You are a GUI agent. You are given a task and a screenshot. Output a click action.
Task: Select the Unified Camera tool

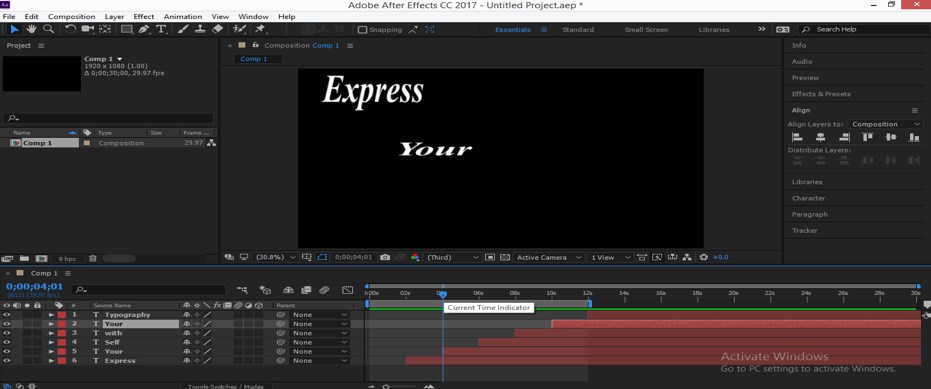pyautogui.click(x=88, y=29)
